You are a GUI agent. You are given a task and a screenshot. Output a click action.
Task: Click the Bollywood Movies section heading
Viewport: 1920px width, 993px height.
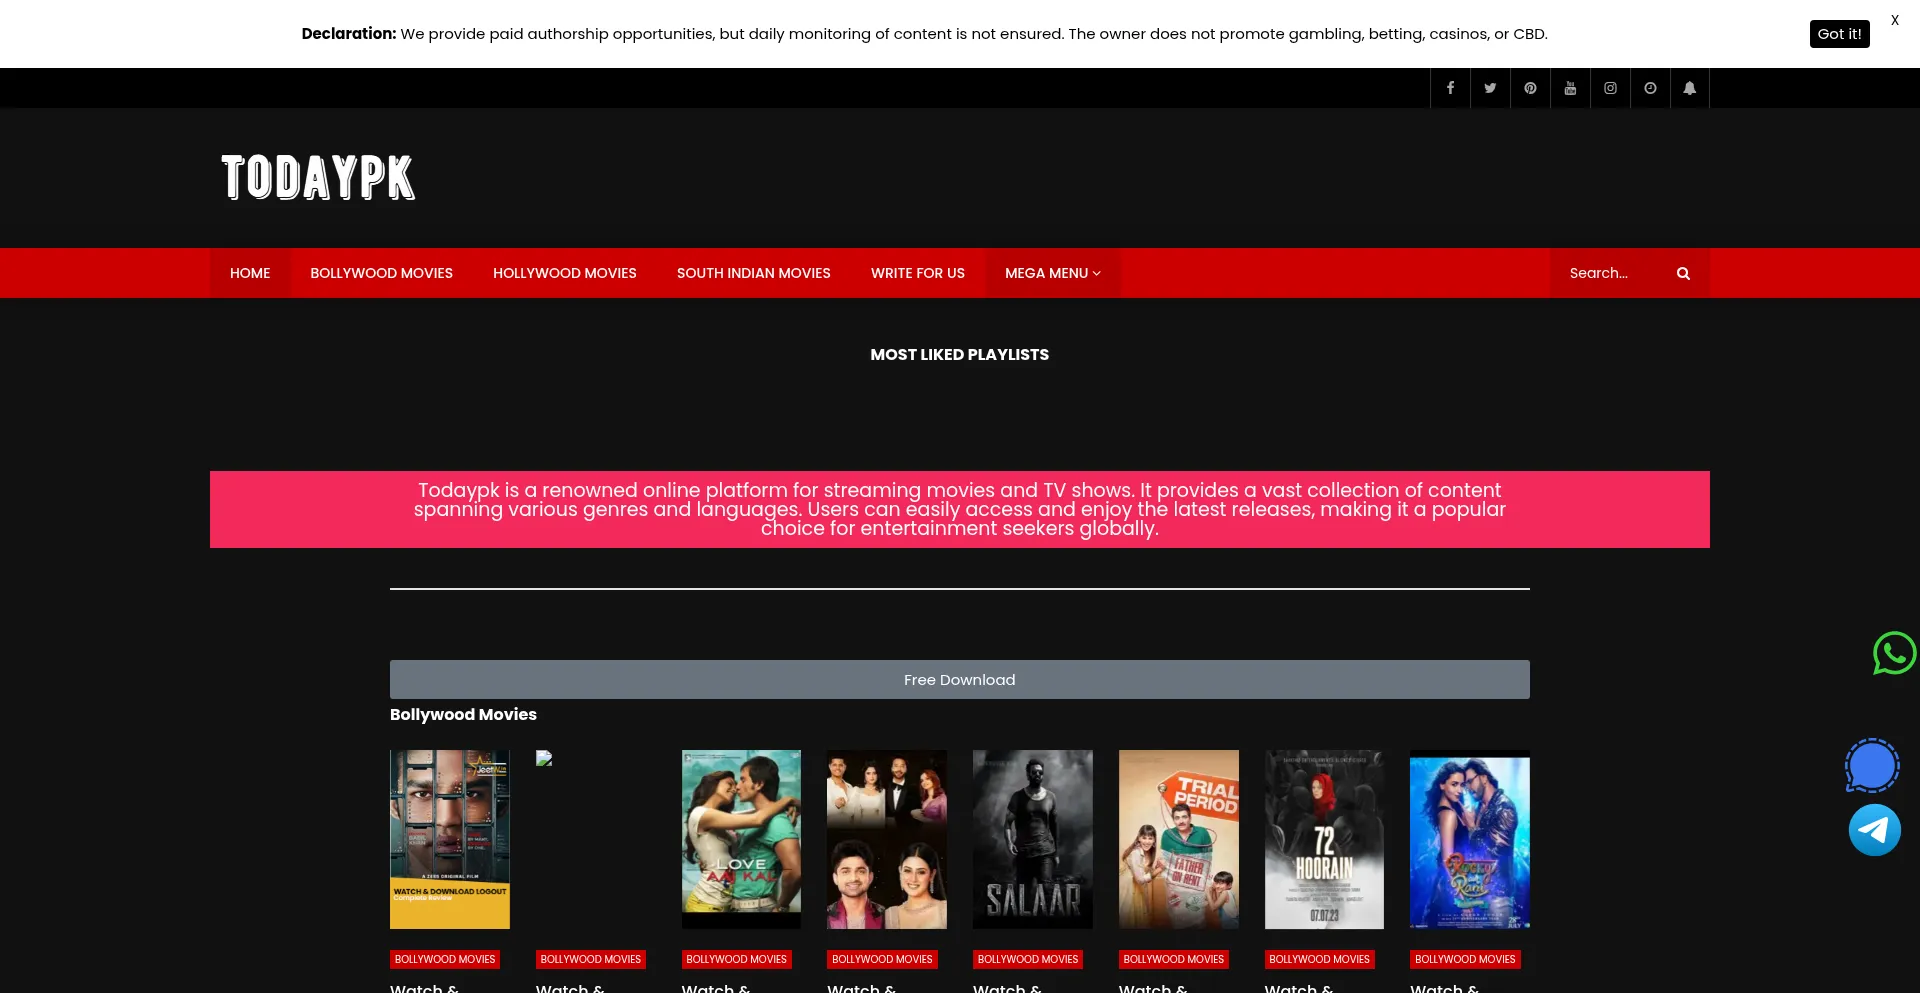coord(463,714)
